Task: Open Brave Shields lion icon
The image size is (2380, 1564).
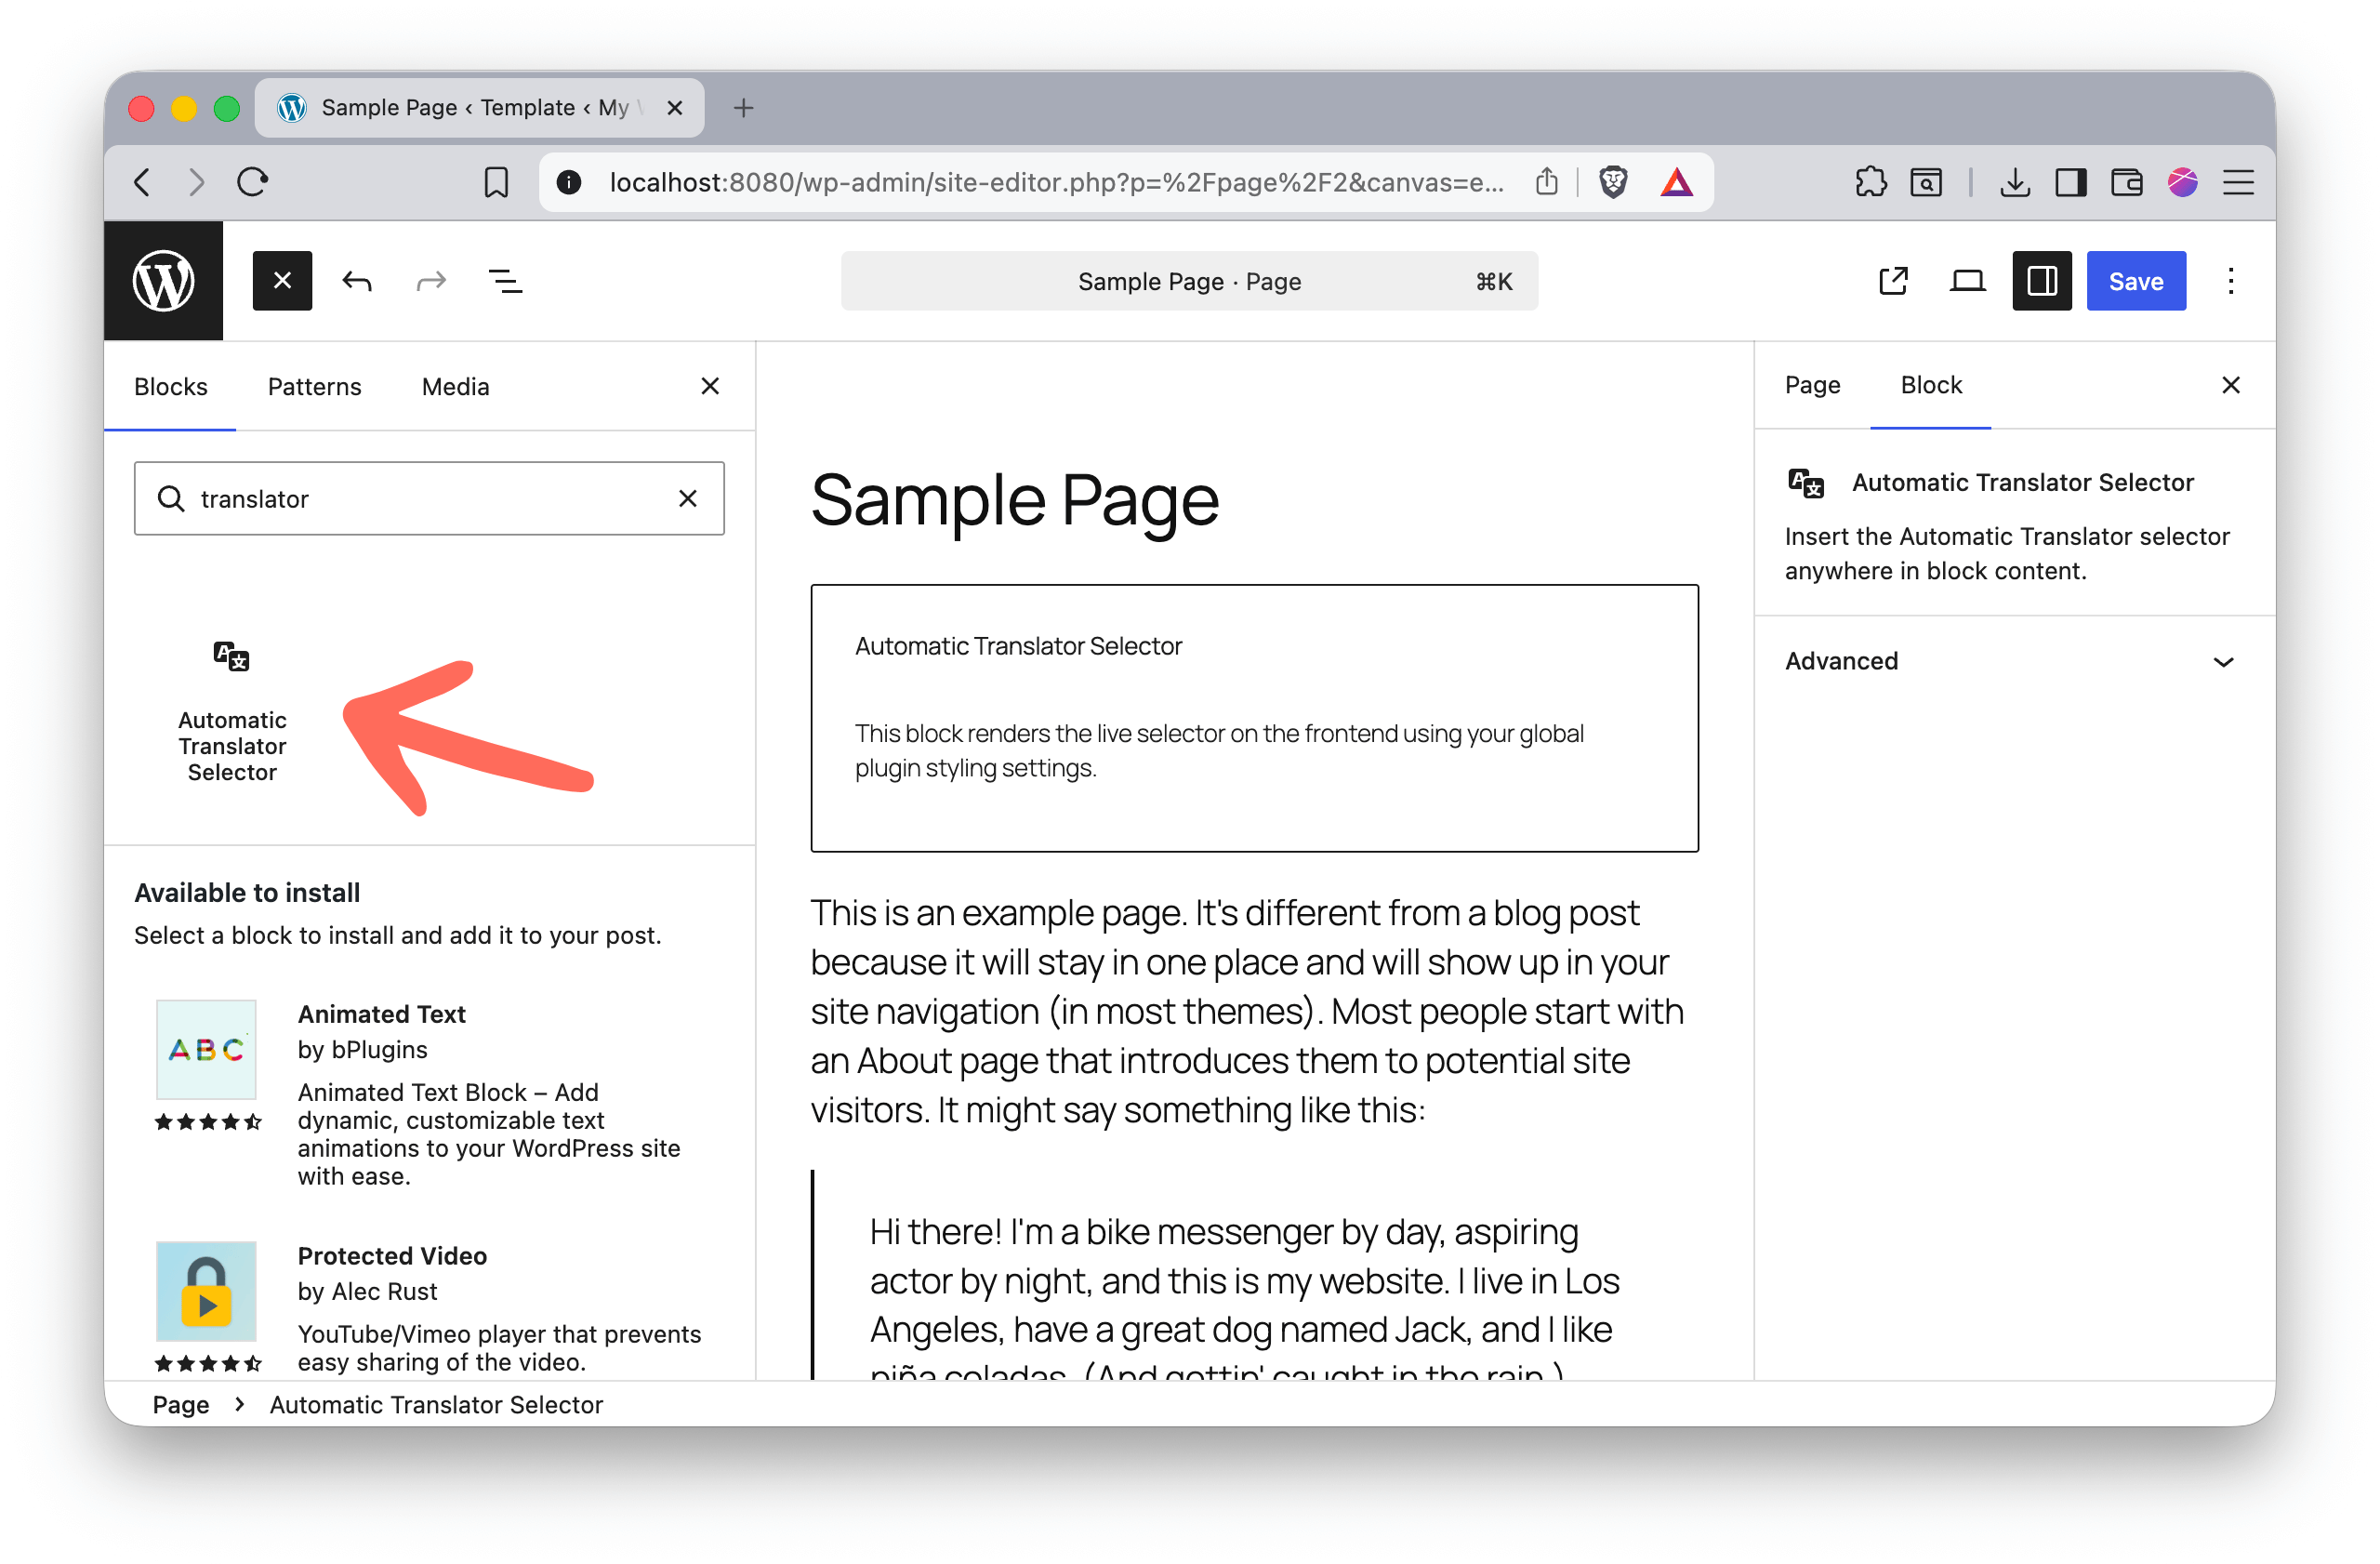Action: coord(1612,182)
